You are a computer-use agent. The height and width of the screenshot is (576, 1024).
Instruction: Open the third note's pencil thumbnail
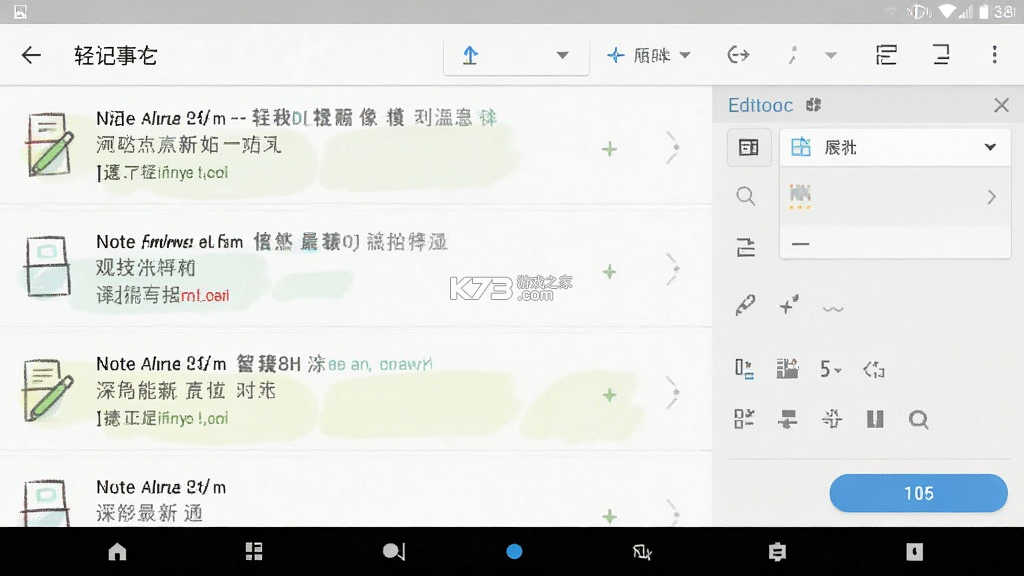(48, 390)
